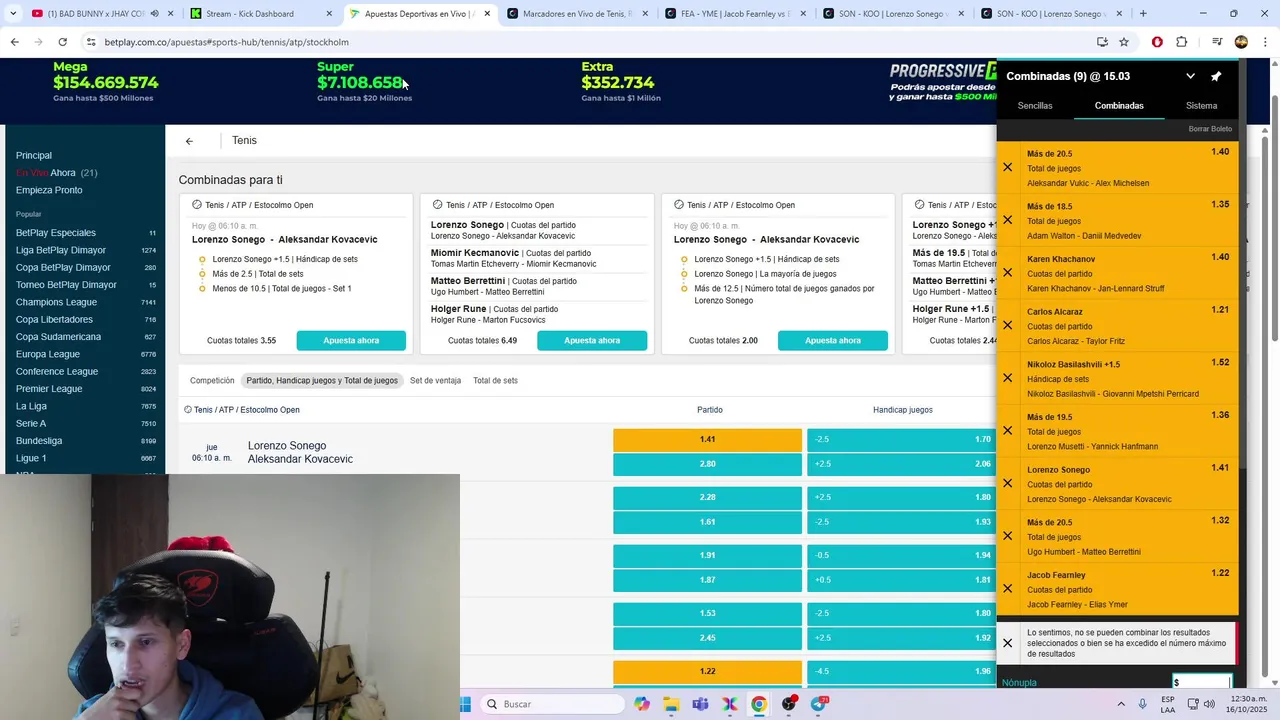Viewport: 1280px width, 720px height.
Task: Select handicap -2.5 at 1.70
Action: tap(902, 440)
